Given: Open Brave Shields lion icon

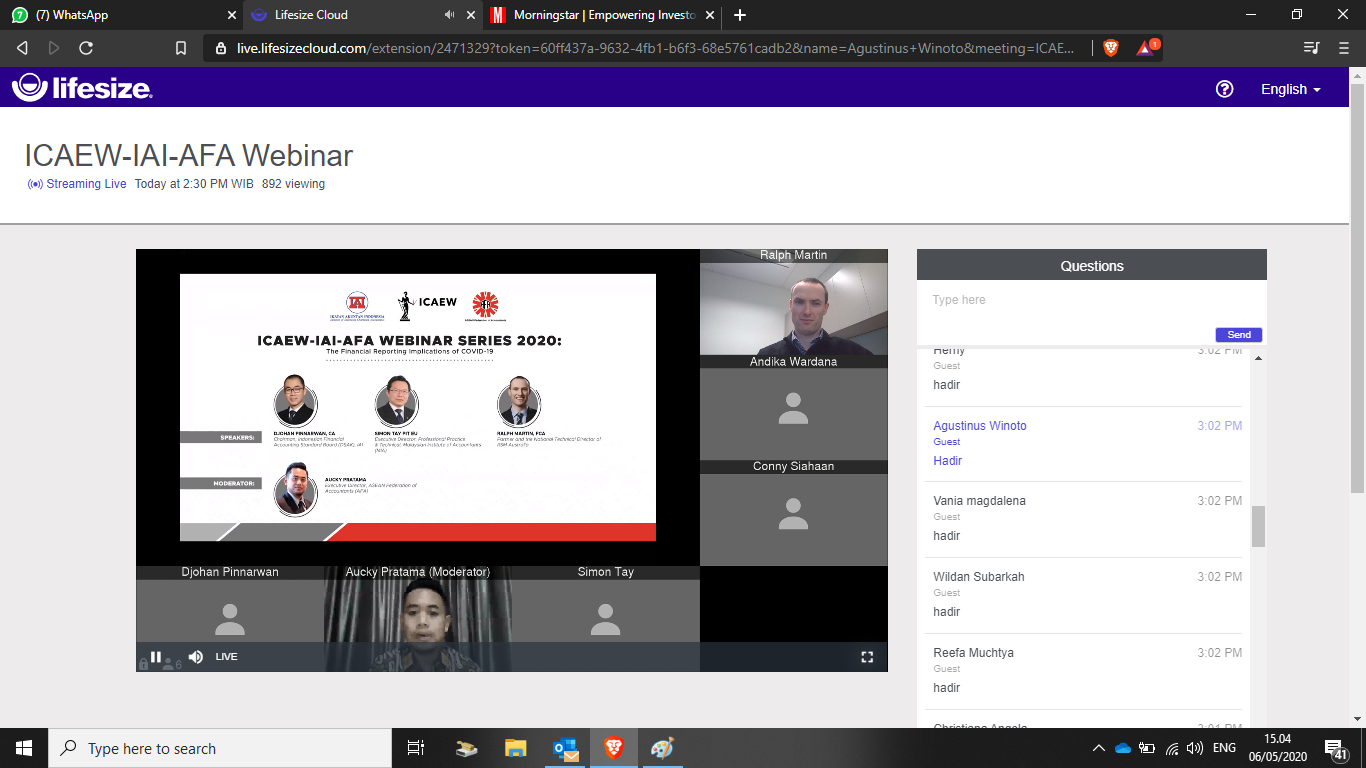Looking at the screenshot, I should (x=1111, y=47).
